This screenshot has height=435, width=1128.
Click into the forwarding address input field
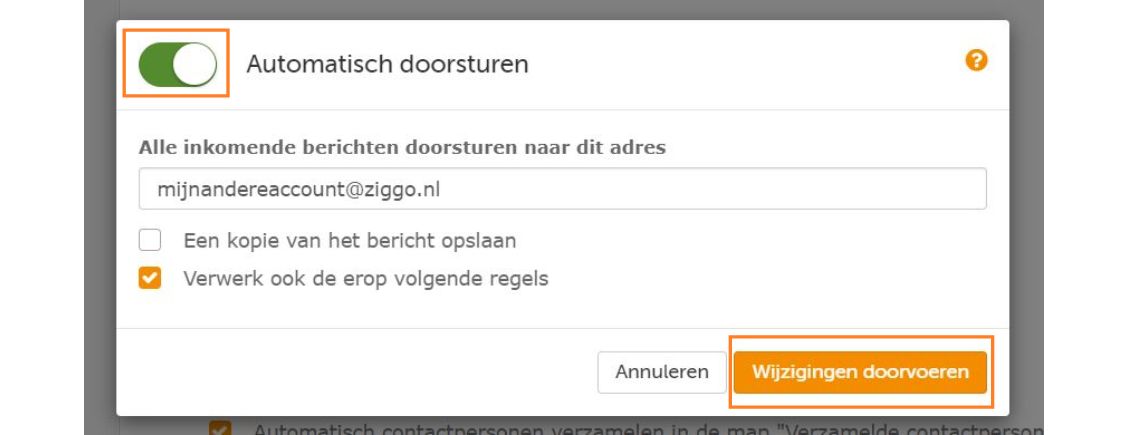562,188
